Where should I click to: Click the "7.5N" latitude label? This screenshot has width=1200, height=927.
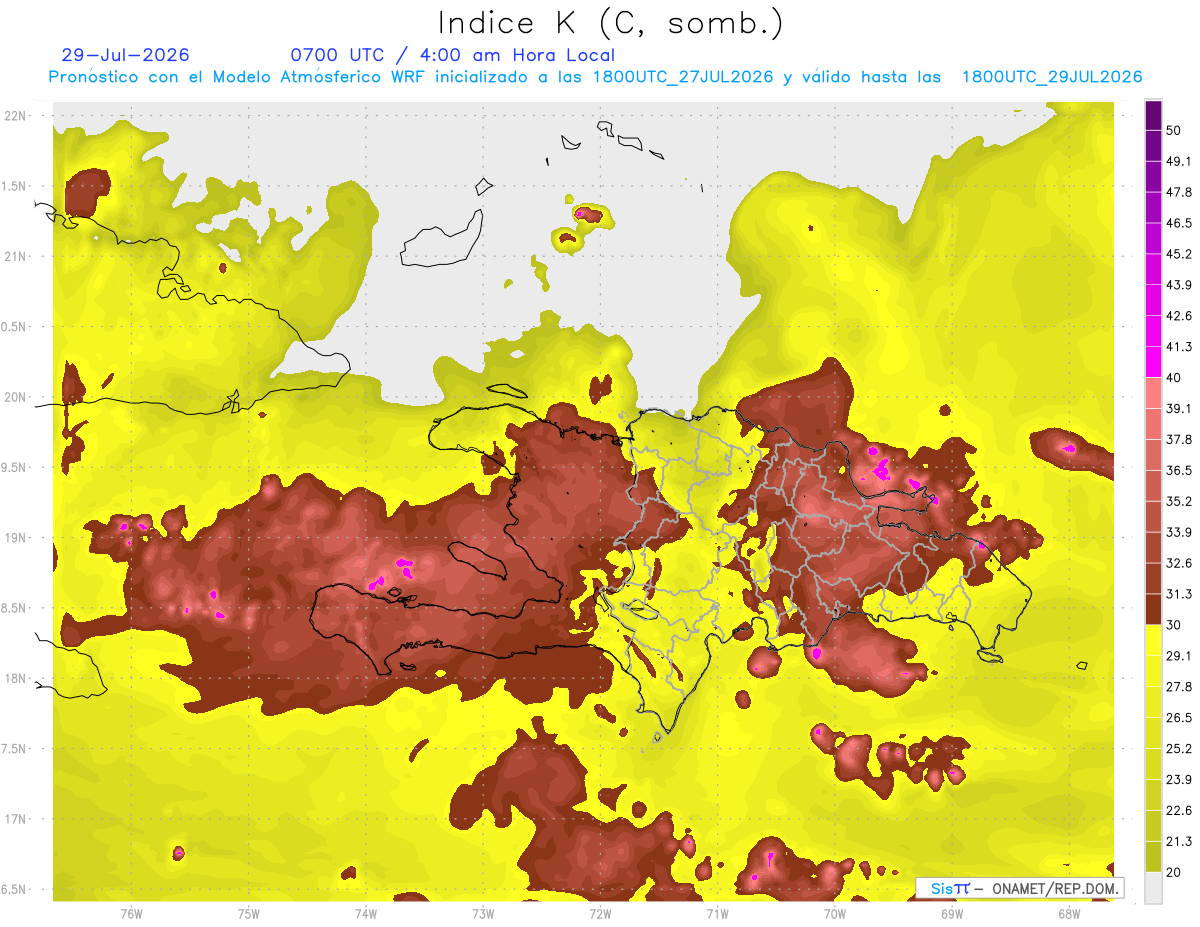point(14,749)
